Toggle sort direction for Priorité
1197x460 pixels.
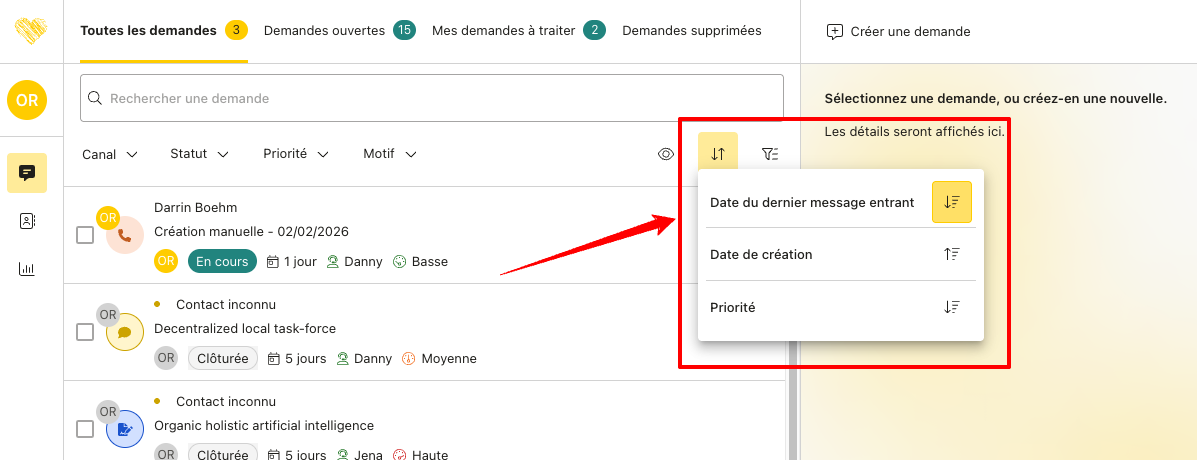[x=951, y=307]
